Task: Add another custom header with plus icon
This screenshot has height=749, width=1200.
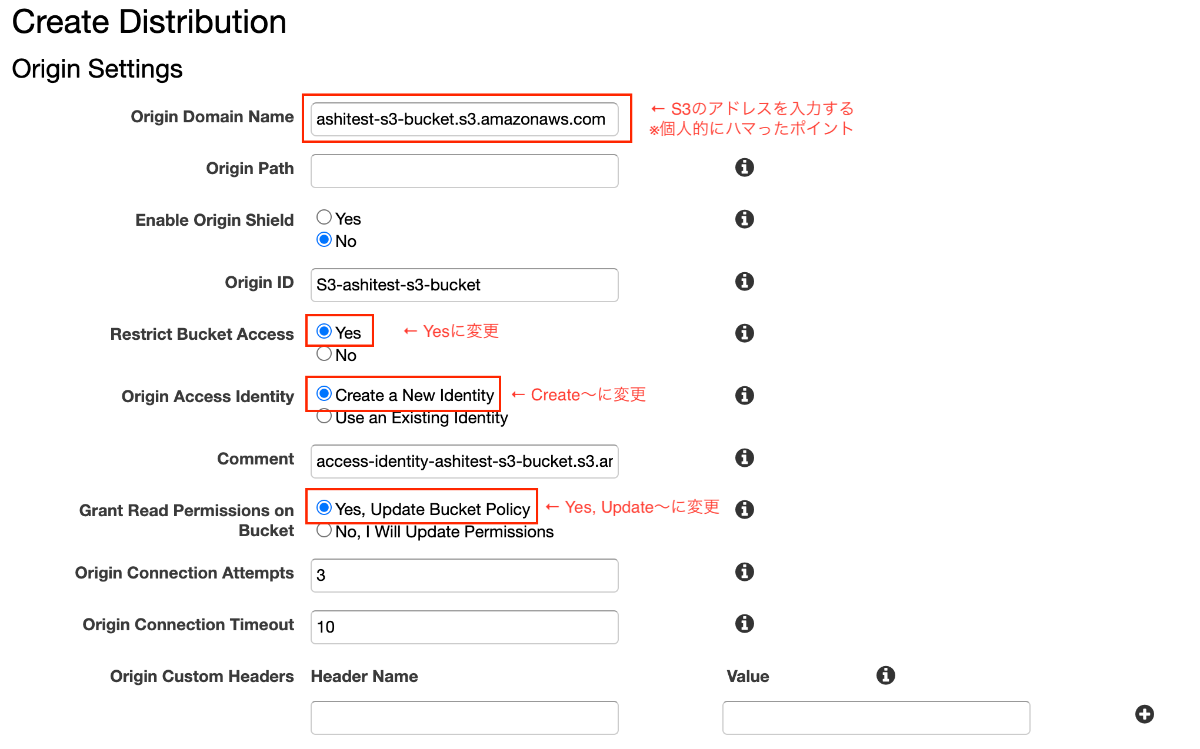Action: (1145, 714)
